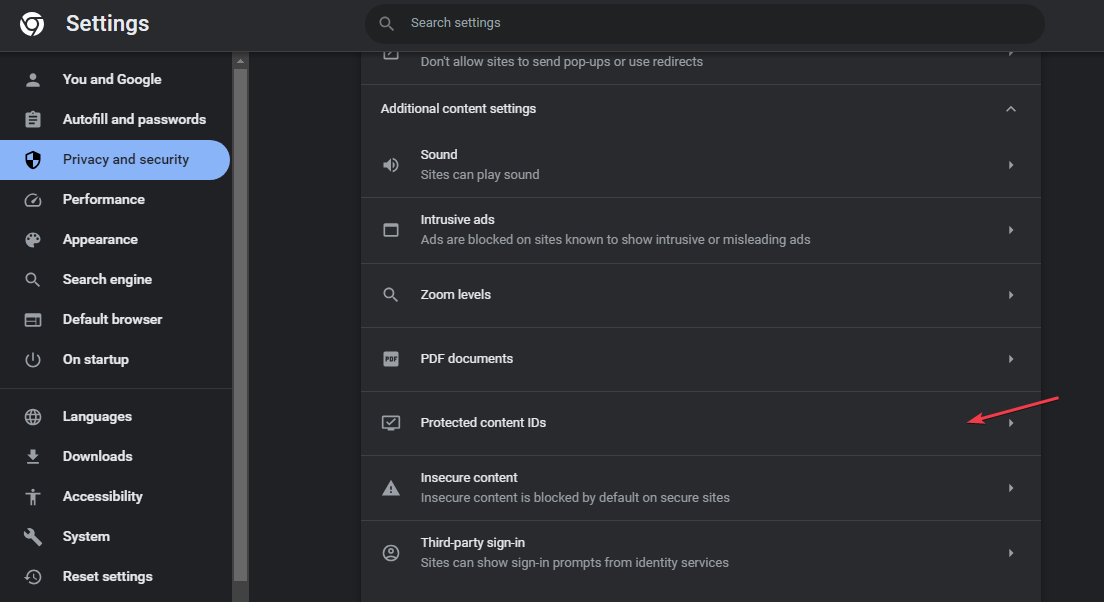
Task: Click the Sound row title
Action: [439, 155]
